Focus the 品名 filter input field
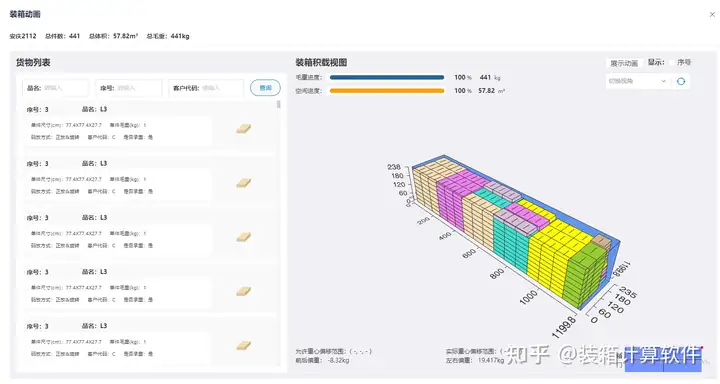This screenshot has height=384, width=720. coord(56,88)
